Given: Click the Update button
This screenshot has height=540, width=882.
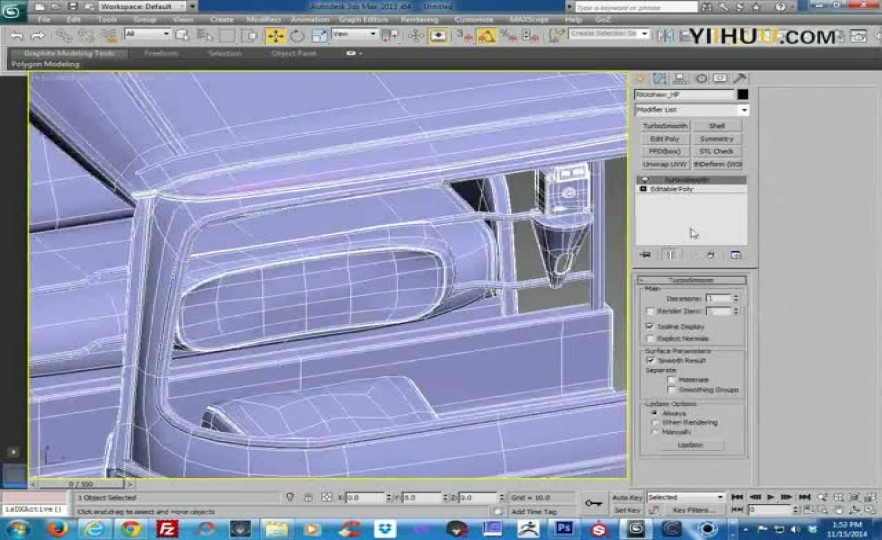Looking at the screenshot, I should click(x=690, y=445).
